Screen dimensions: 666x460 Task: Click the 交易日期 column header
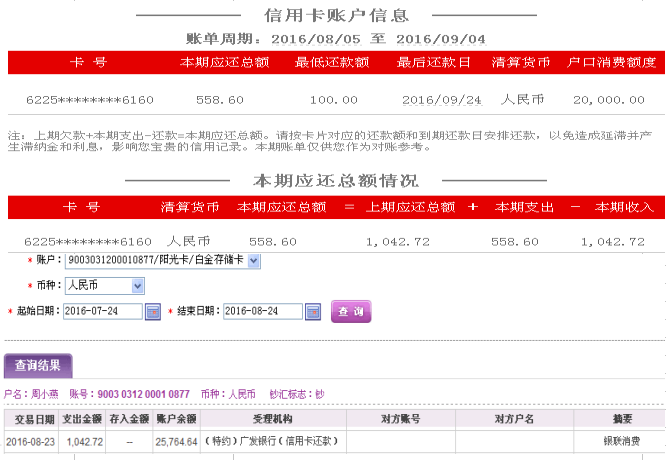click(x=31, y=419)
